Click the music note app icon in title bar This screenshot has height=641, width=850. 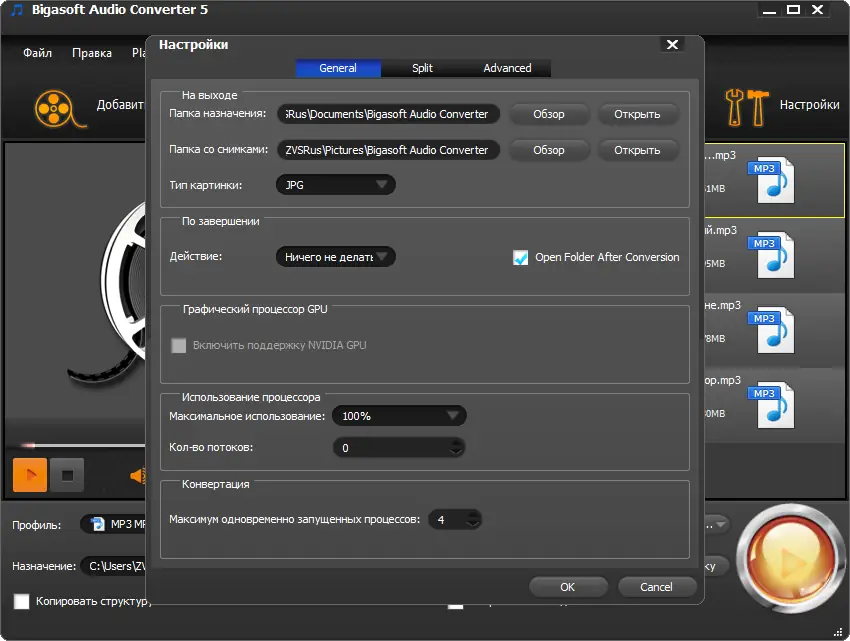pyautogui.click(x=17, y=10)
